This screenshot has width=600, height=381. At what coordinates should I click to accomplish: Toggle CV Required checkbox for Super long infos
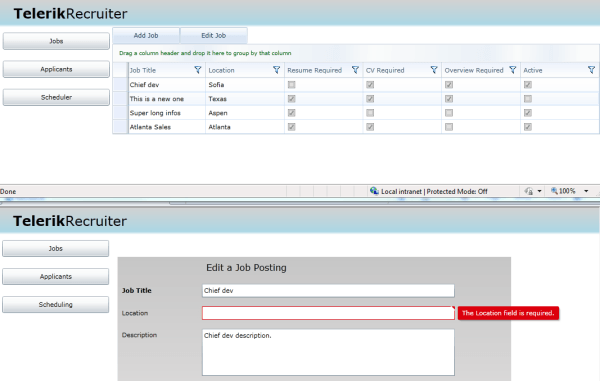(370, 113)
